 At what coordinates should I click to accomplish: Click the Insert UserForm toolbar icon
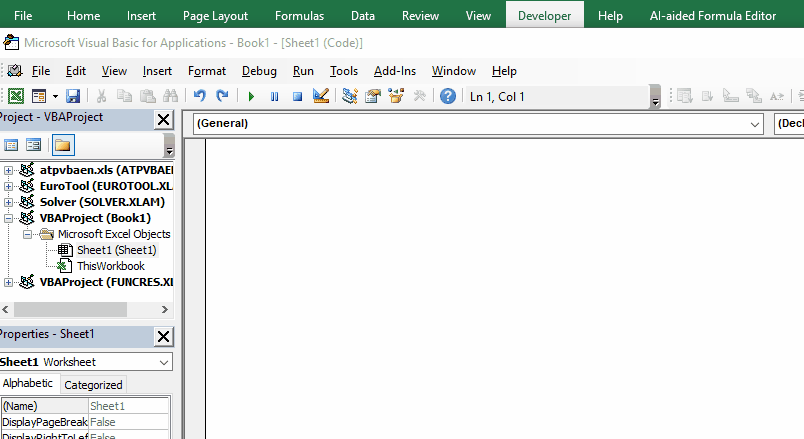39,96
